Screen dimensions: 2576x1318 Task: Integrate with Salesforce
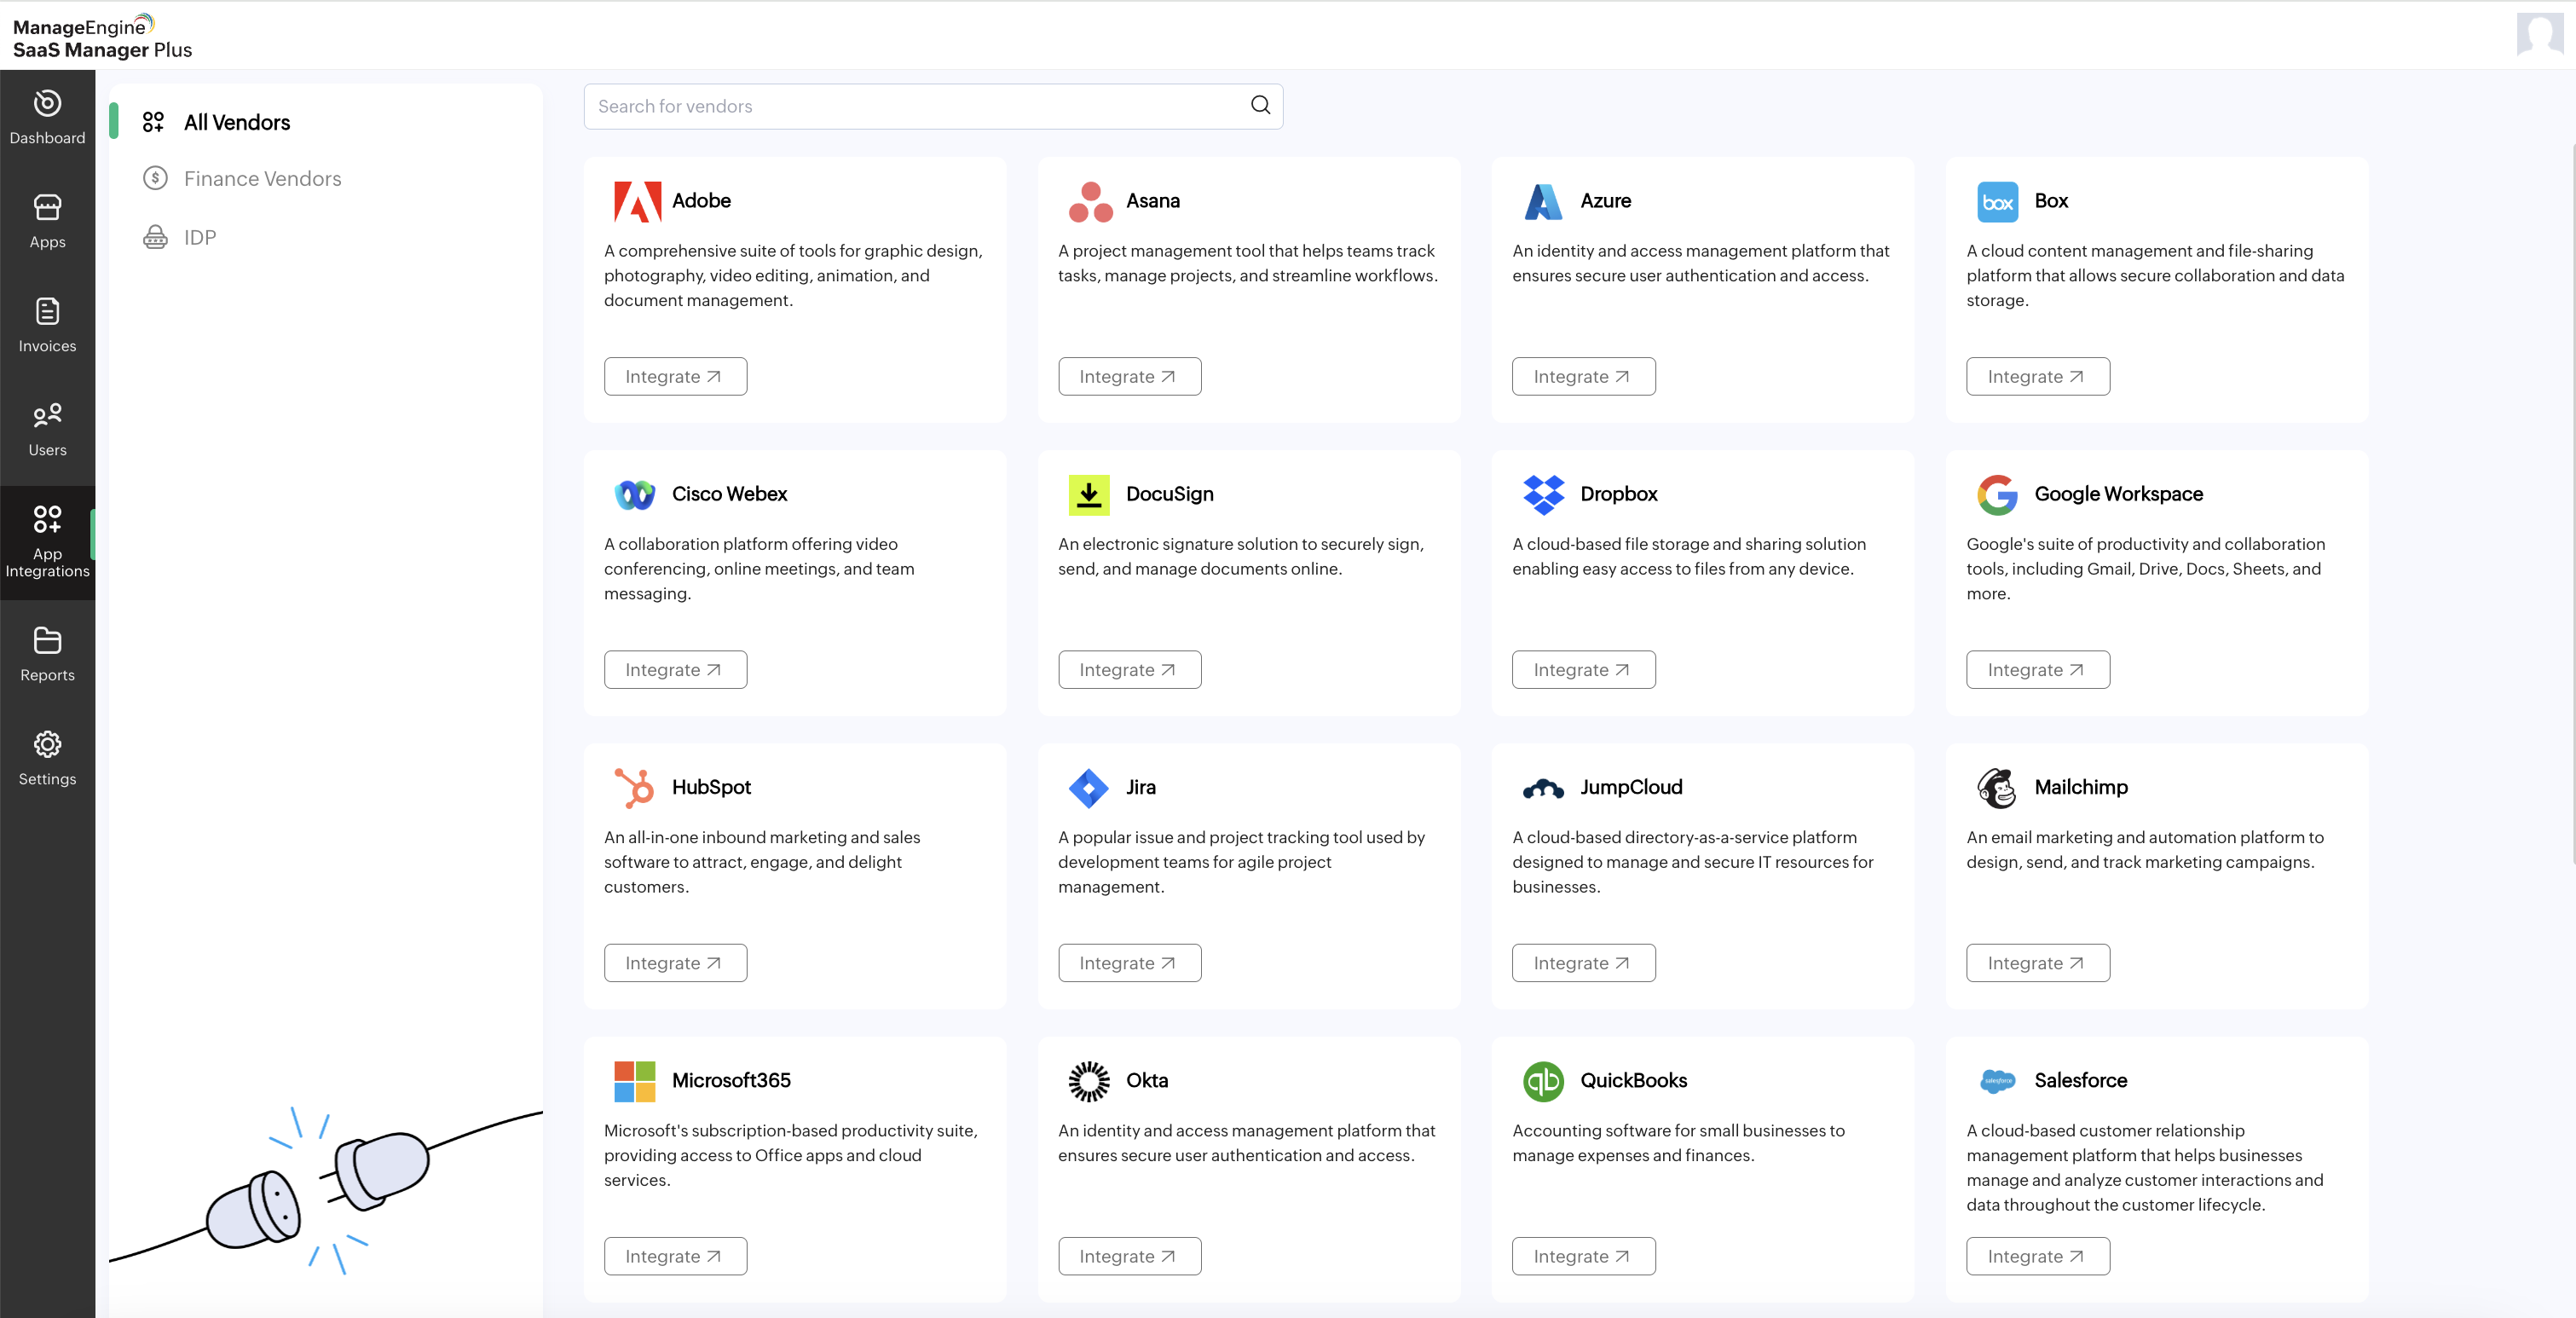[2037, 1255]
